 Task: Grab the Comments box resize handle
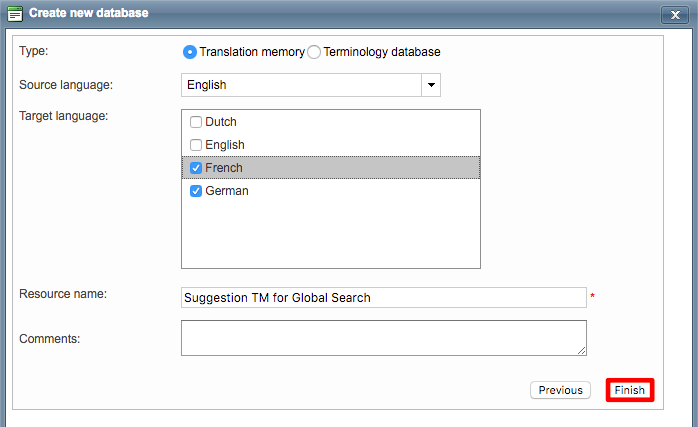tap(581, 350)
